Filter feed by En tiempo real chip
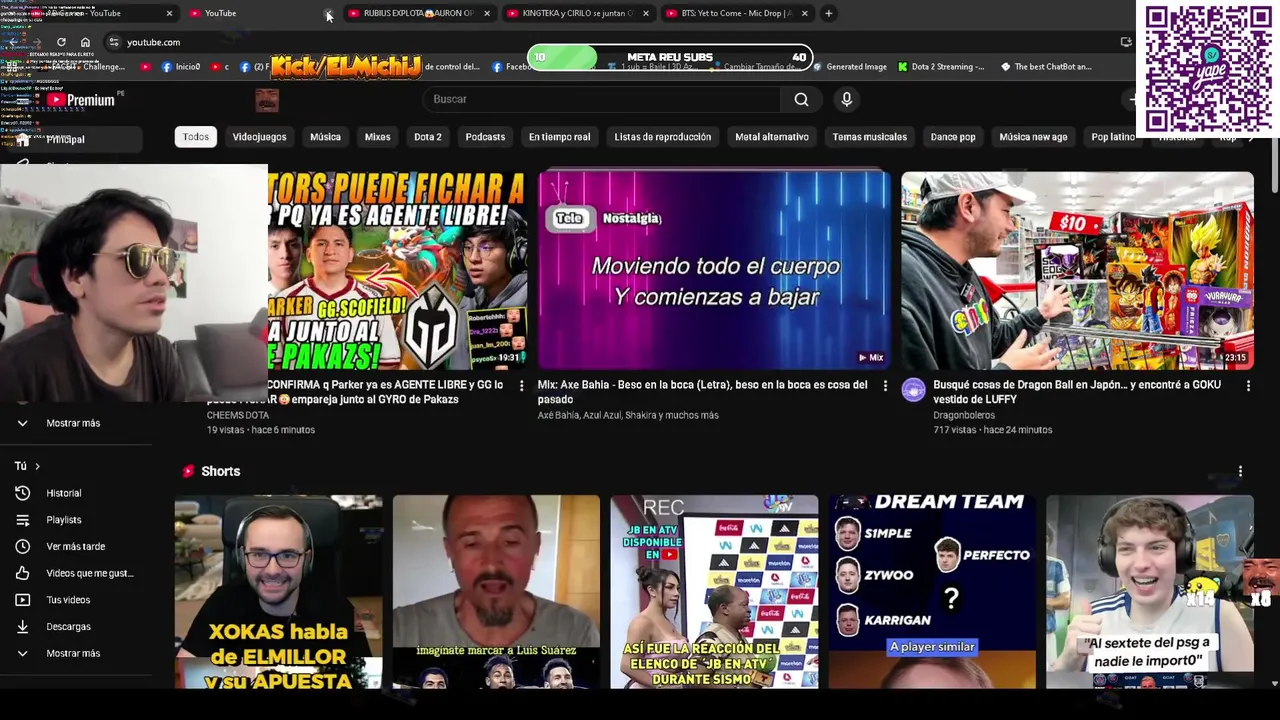Screen dimensions: 1280x720 click(559, 137)
